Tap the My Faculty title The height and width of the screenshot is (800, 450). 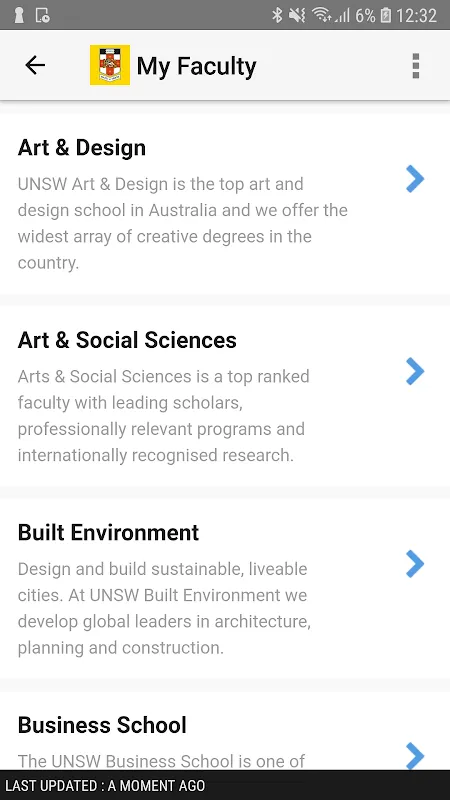tap(196, 66)
